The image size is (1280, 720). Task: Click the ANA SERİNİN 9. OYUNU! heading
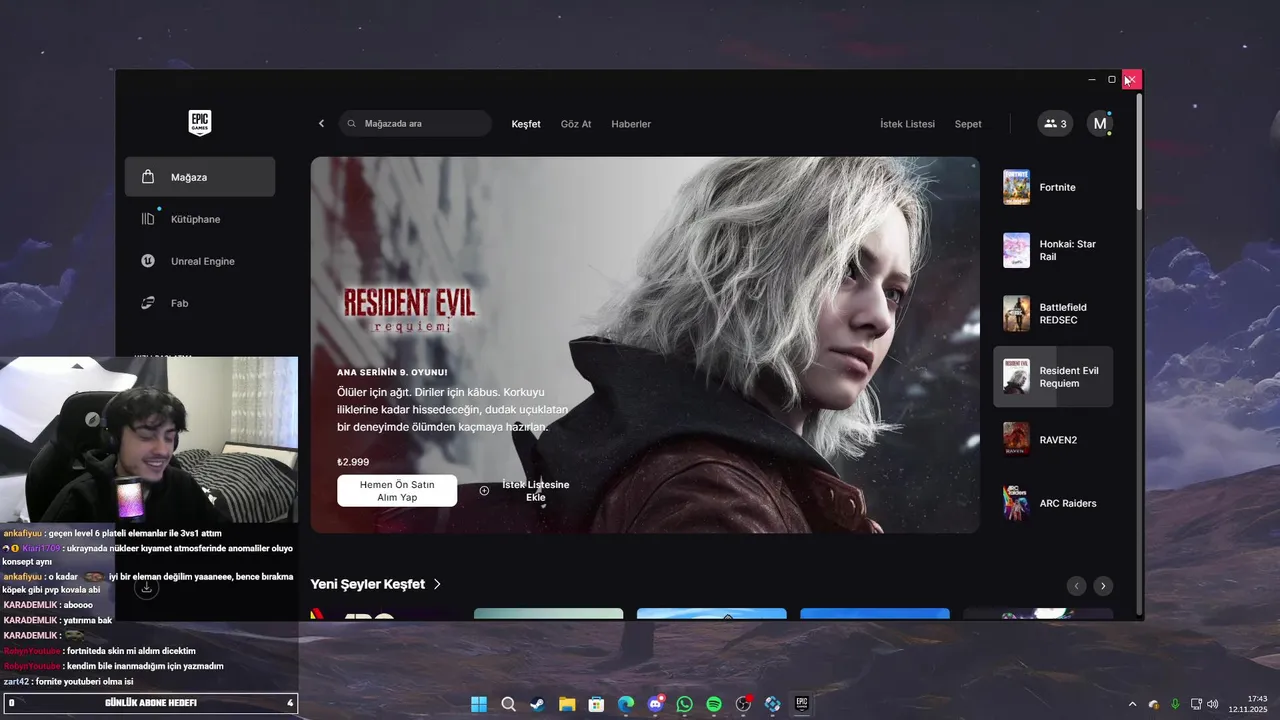click(x=392, y=372)
